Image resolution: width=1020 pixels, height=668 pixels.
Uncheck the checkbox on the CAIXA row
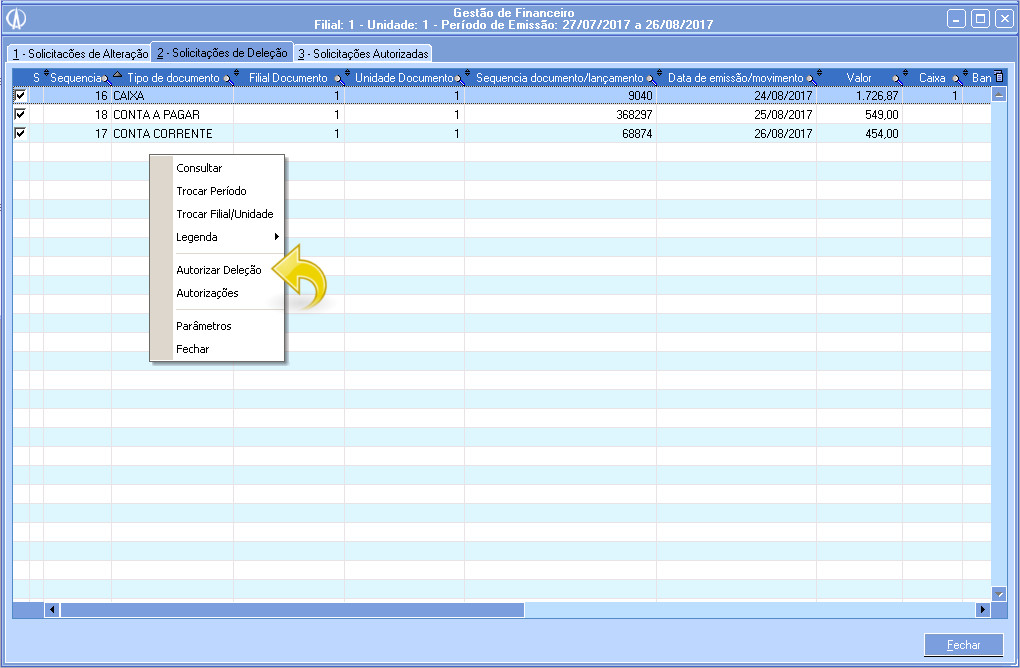20,95
